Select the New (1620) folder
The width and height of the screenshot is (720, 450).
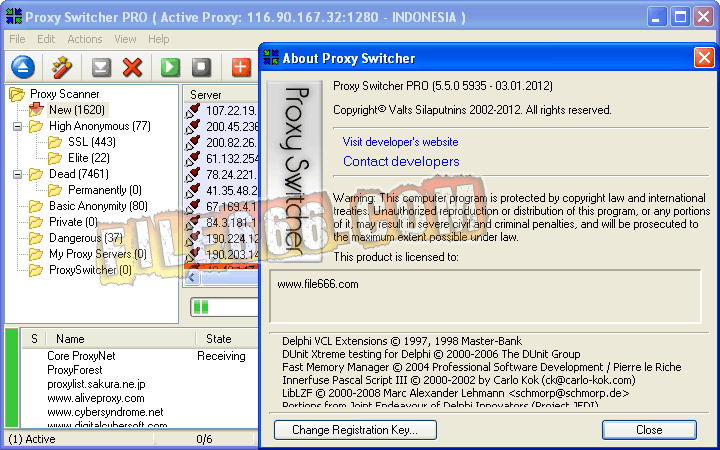77,110
